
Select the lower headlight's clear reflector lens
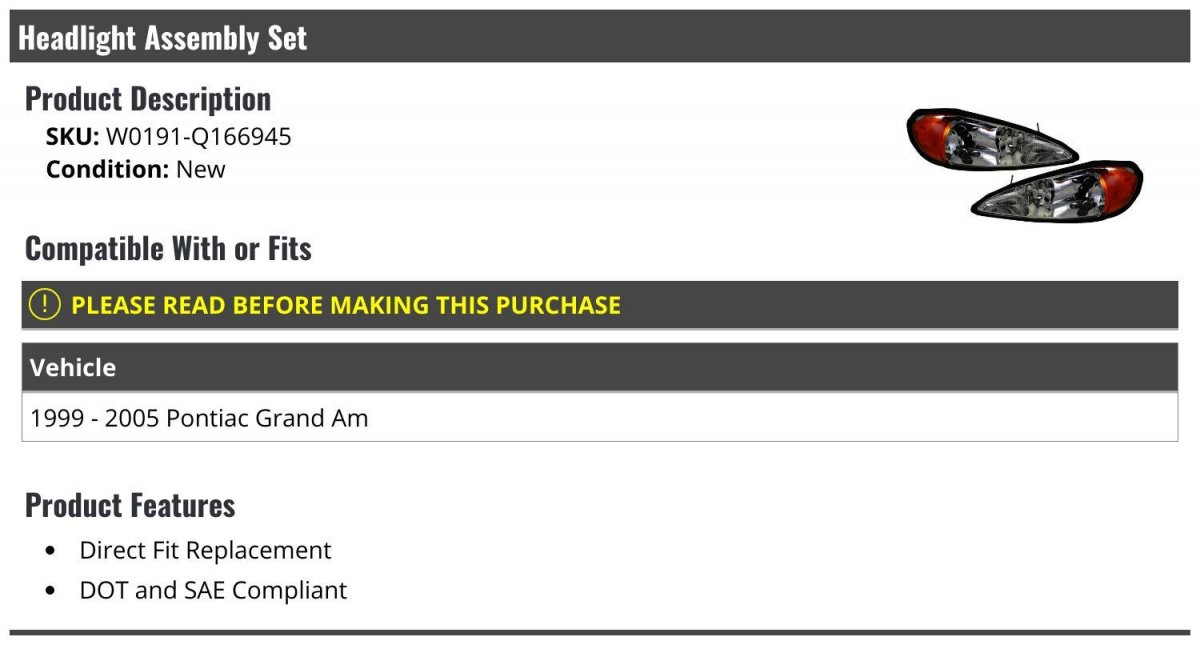pyautogui.click(x=1040, y=195)
